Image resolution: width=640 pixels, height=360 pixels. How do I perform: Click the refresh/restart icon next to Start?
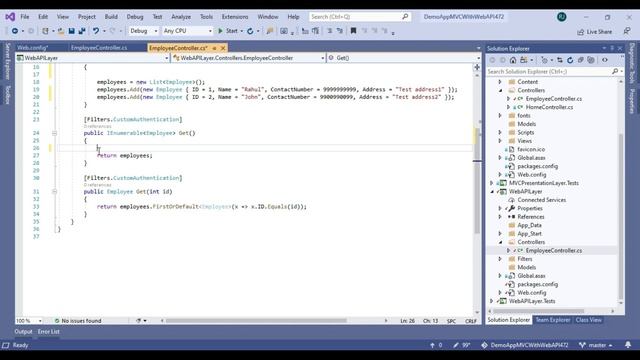tap(250, 31)
